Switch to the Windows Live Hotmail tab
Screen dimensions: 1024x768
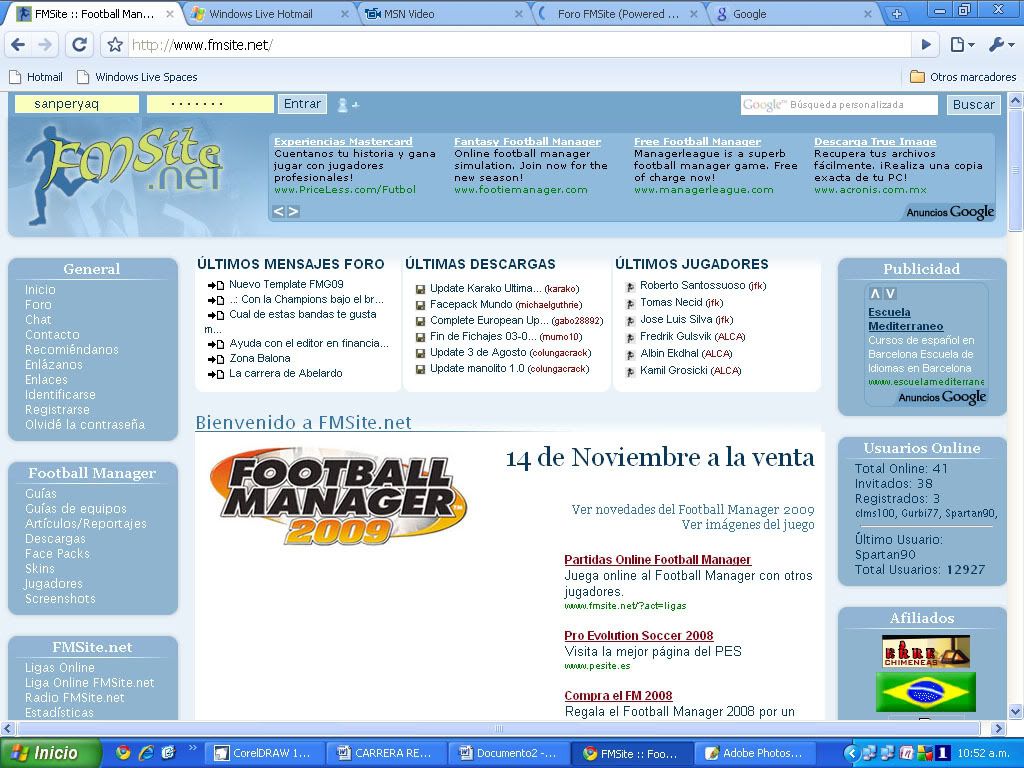tap(261, 14)
